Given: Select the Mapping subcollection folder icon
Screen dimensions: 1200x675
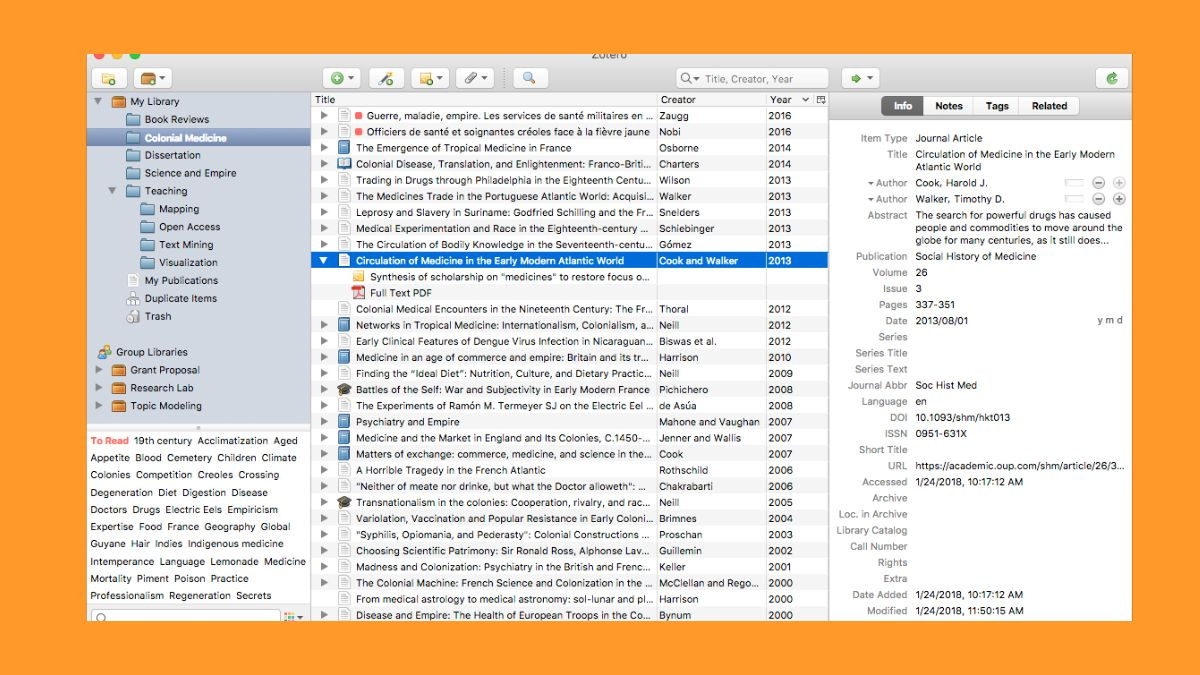Looking at the screenshot, I should coord(147,209).
